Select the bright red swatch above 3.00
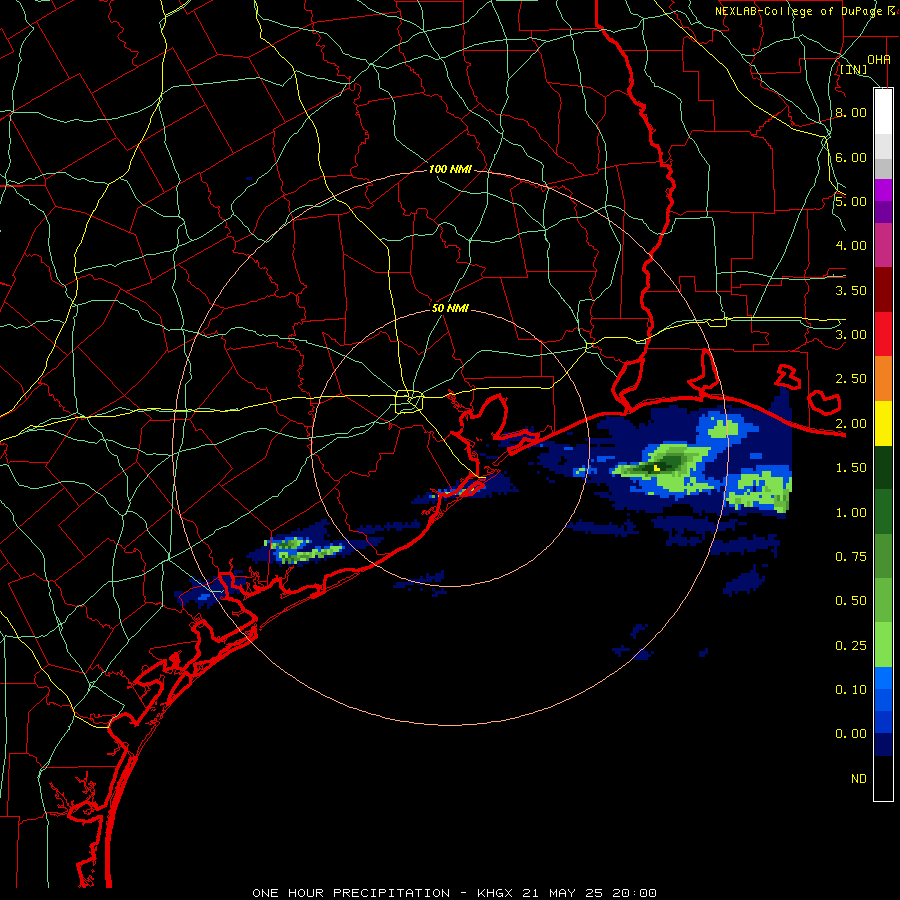 883,334
